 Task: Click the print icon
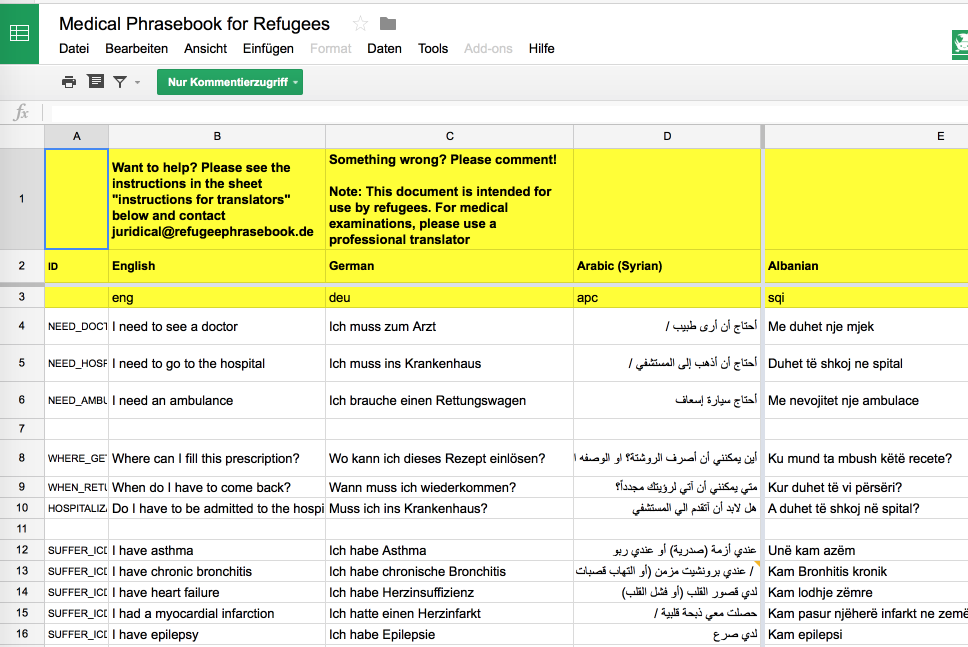pos(68,82)
